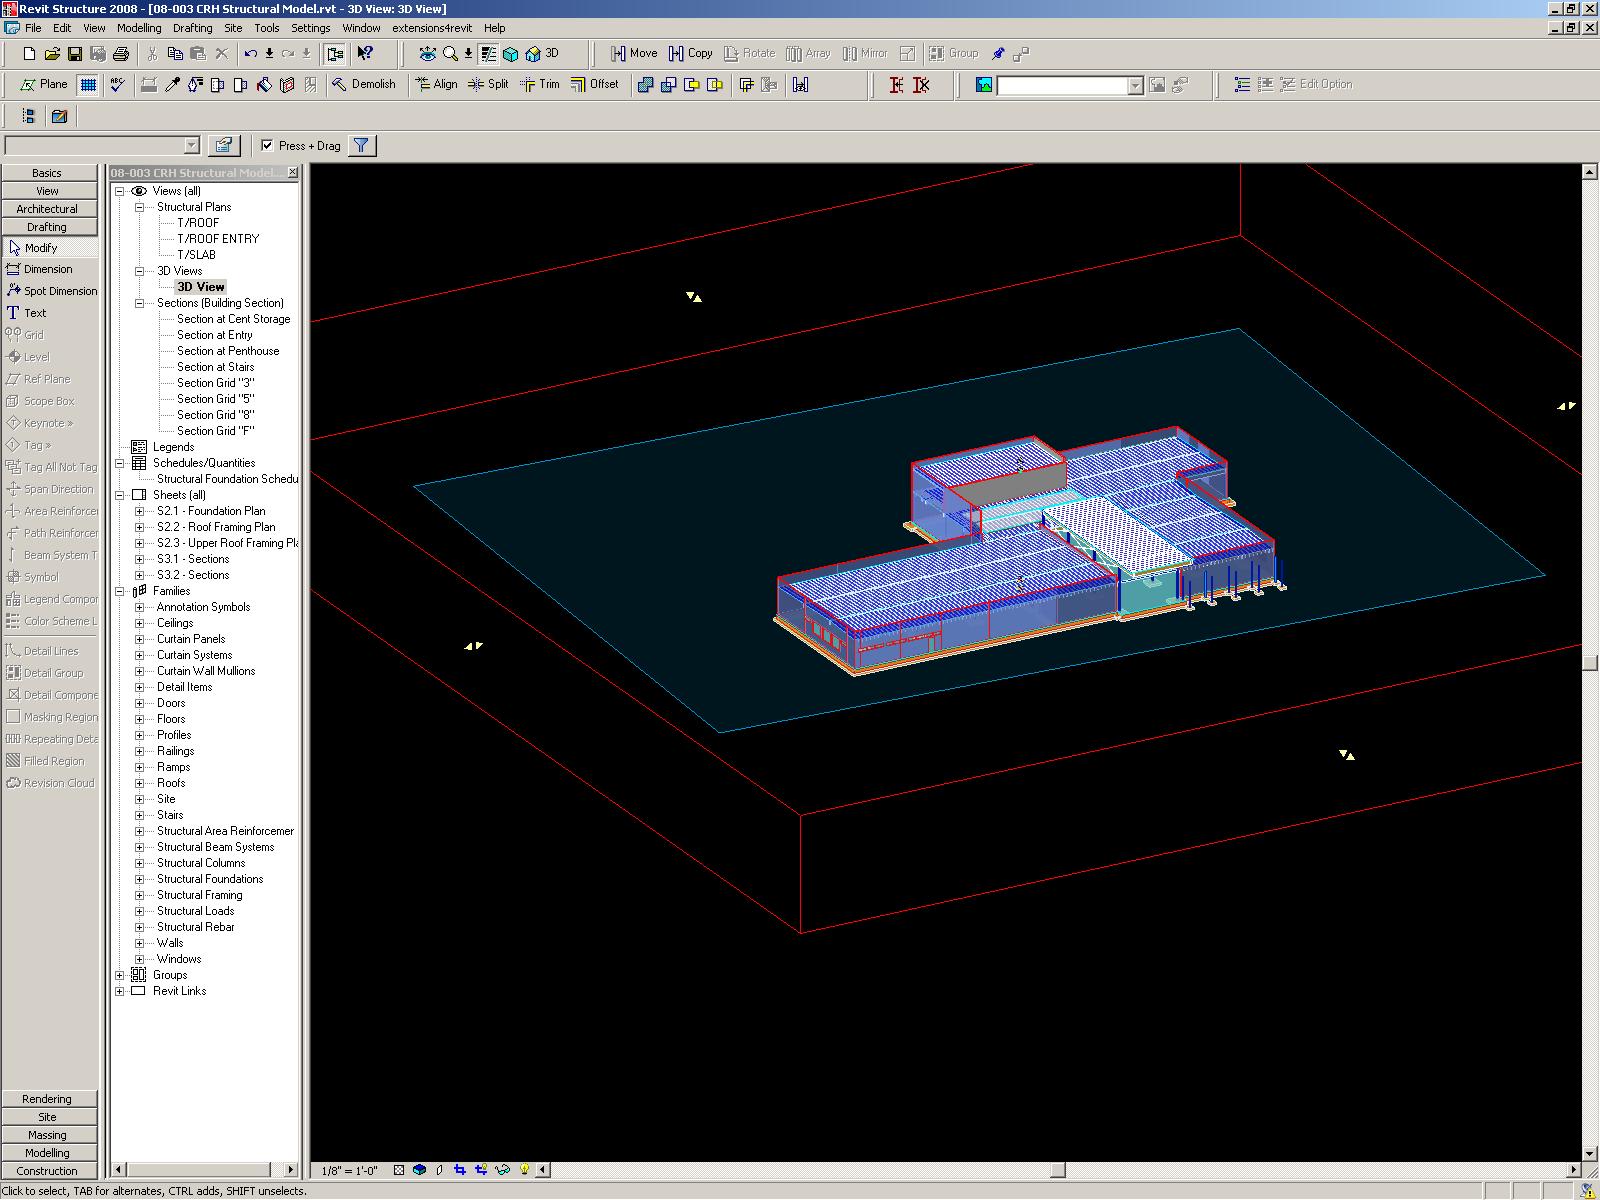Click the horizontal scrollbar thumb below the view
This screenshot has width=1600, height=1200.
[x=1057, y=1170]
